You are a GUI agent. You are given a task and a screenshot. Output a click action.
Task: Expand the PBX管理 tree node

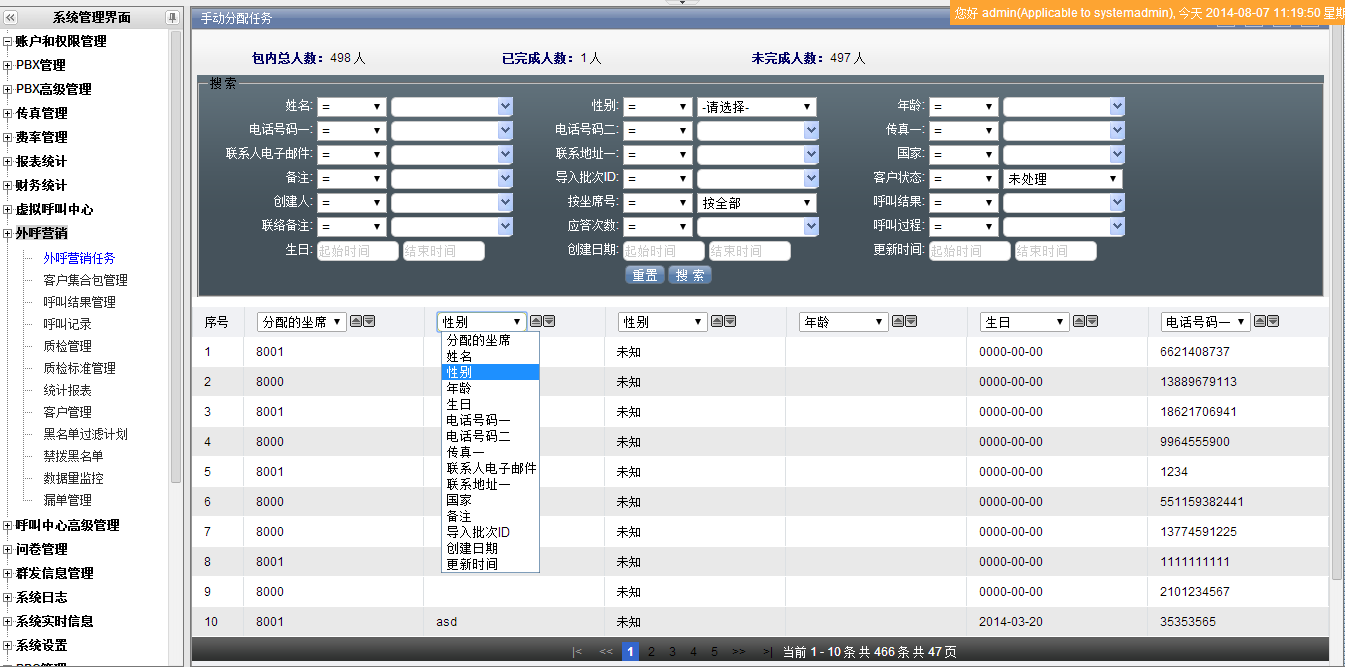(x=8, y=66)
